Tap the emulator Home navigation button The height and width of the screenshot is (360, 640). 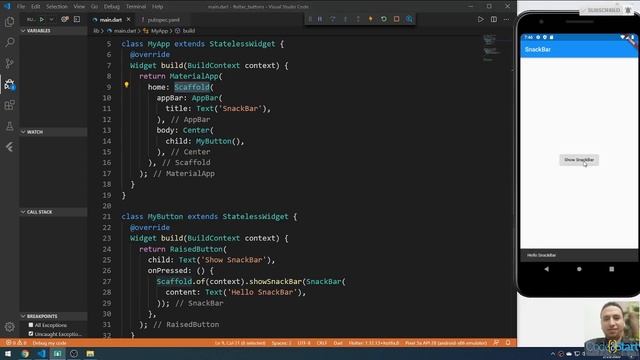pyautogui.click(x=579, y=269)
